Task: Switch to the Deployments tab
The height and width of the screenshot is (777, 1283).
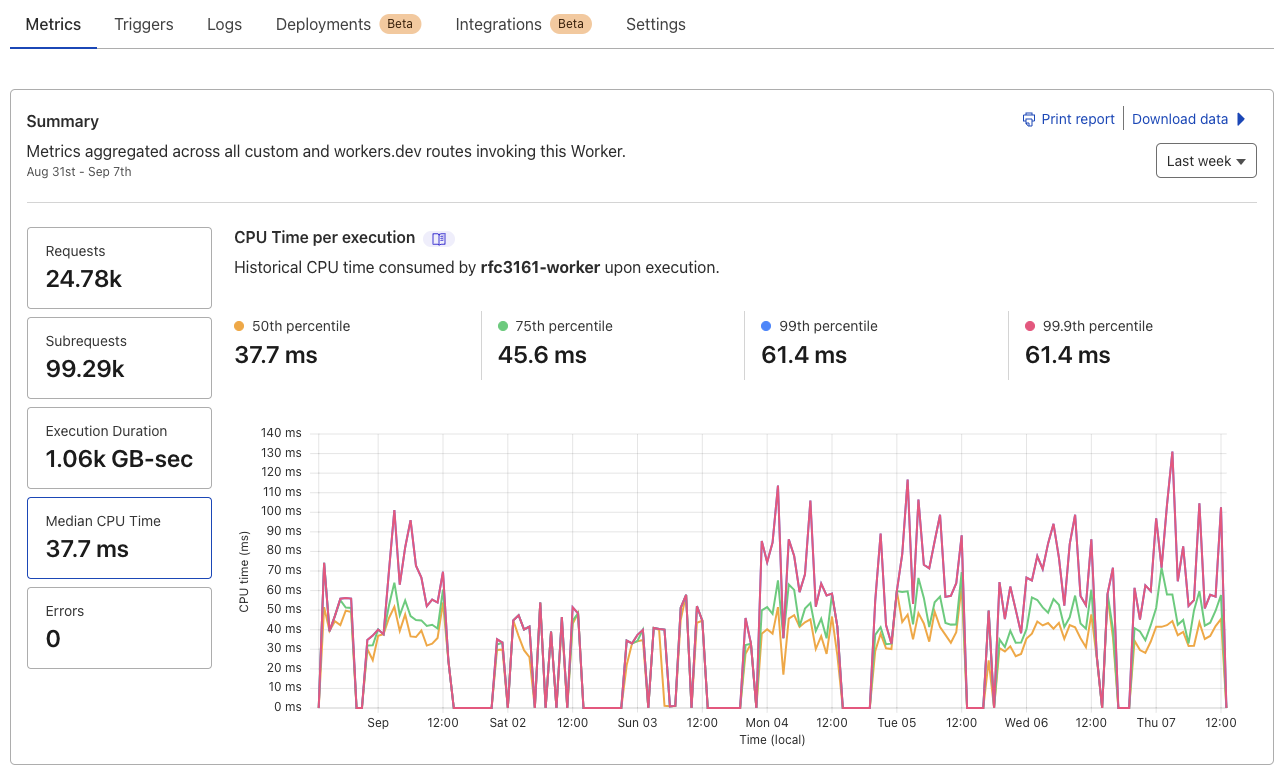Action: pyautogui.click(x=322, y=24)
